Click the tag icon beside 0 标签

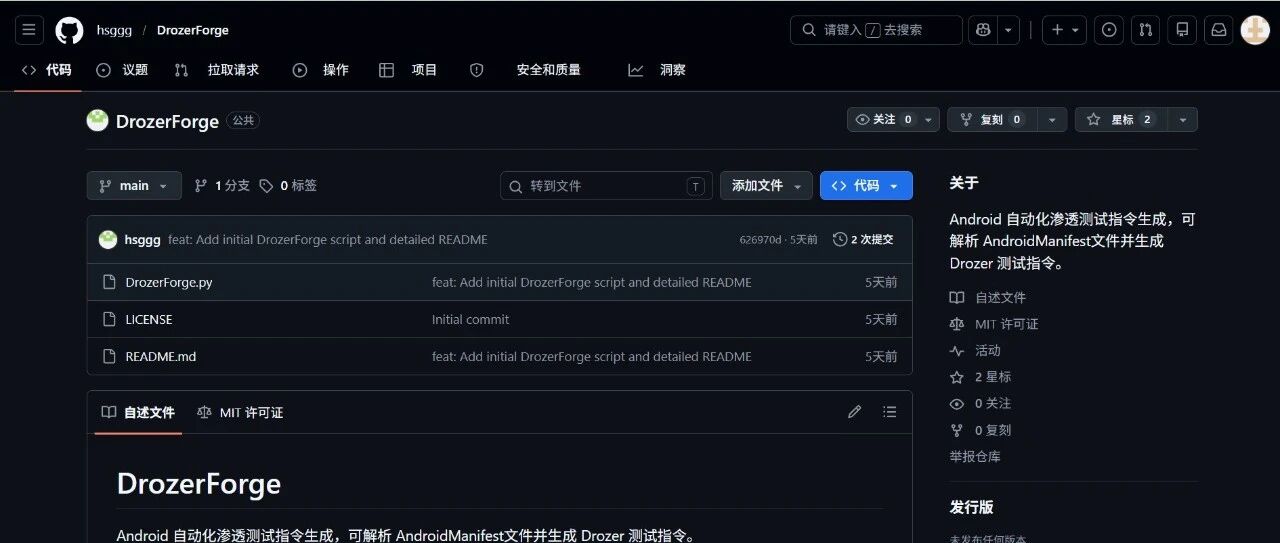[266, 186]
